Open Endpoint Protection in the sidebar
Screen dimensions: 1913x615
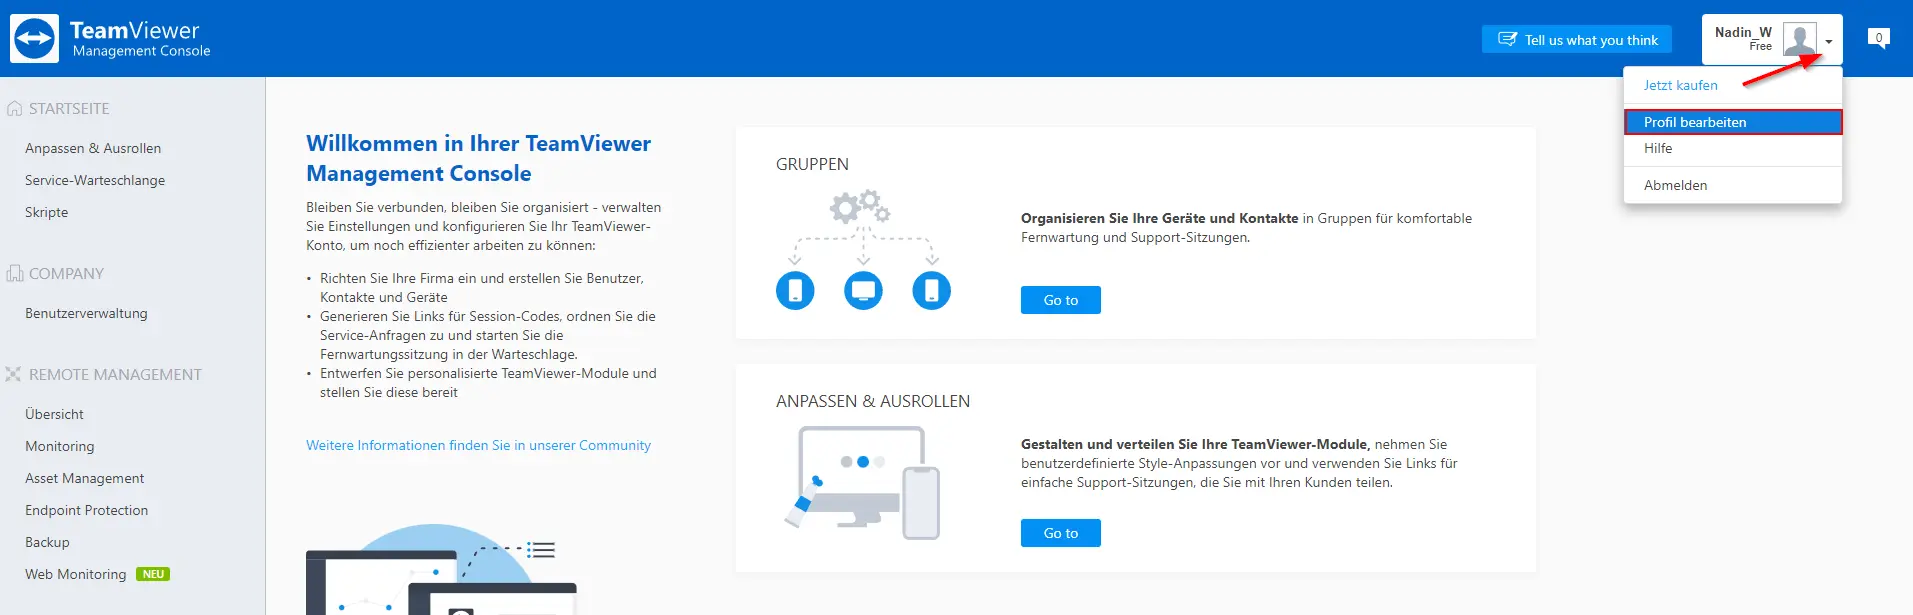coord(87,510)
